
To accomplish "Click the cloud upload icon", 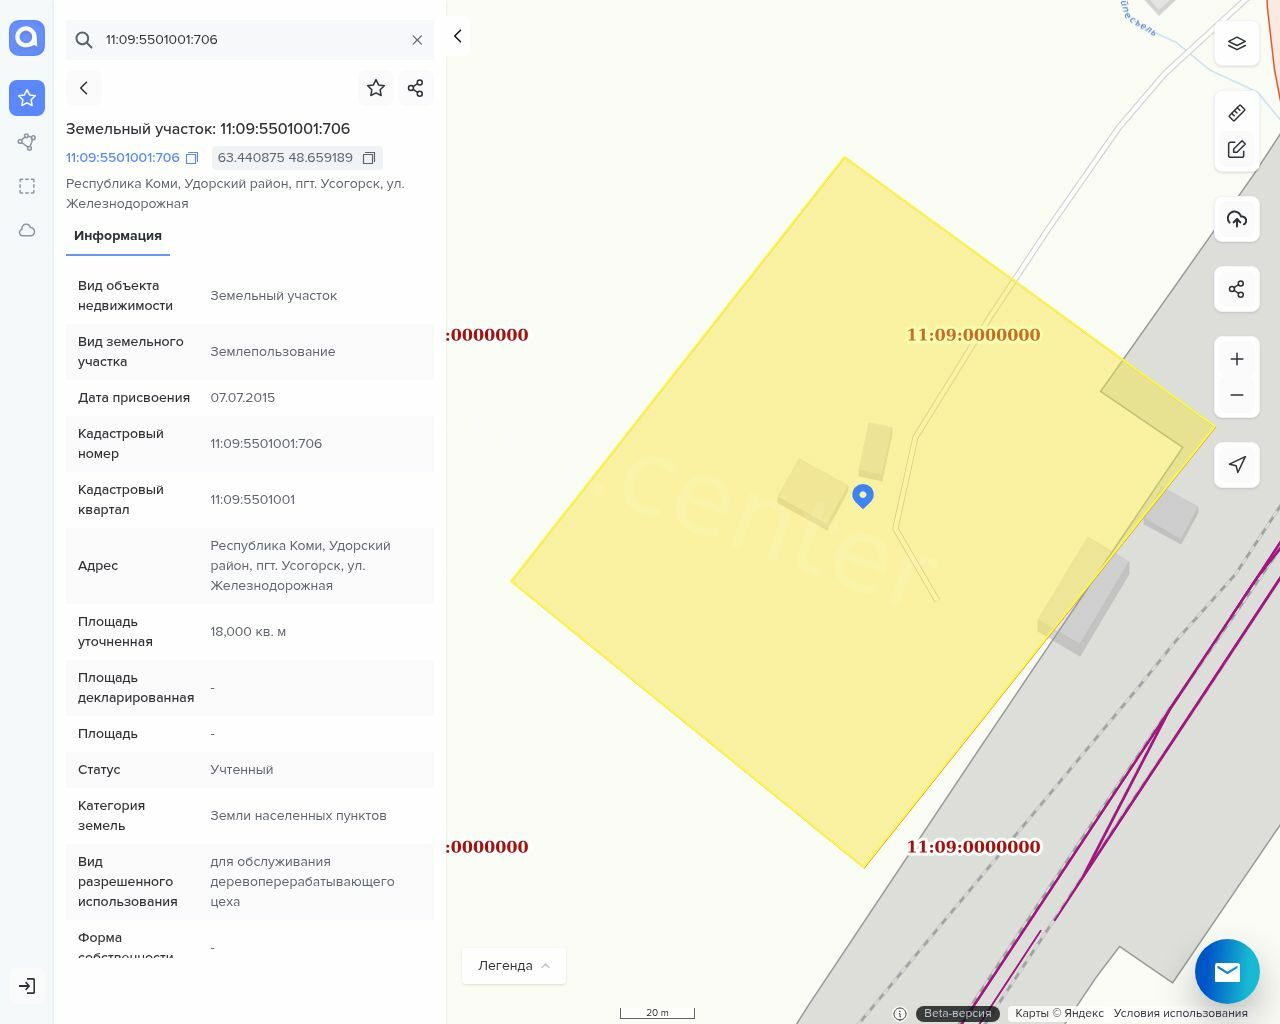I will 1237,220.
